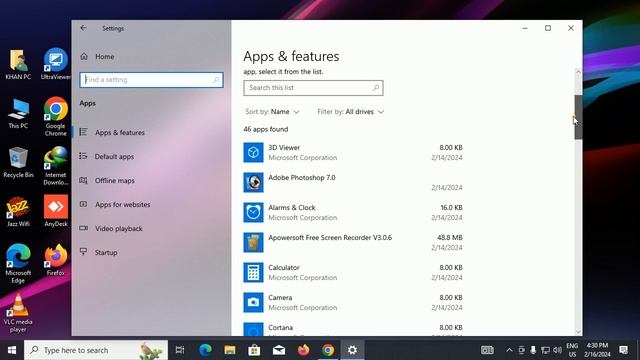Open the notification center icon
Image resolution: width=640 pixels, height=360 pixels.
623,350
